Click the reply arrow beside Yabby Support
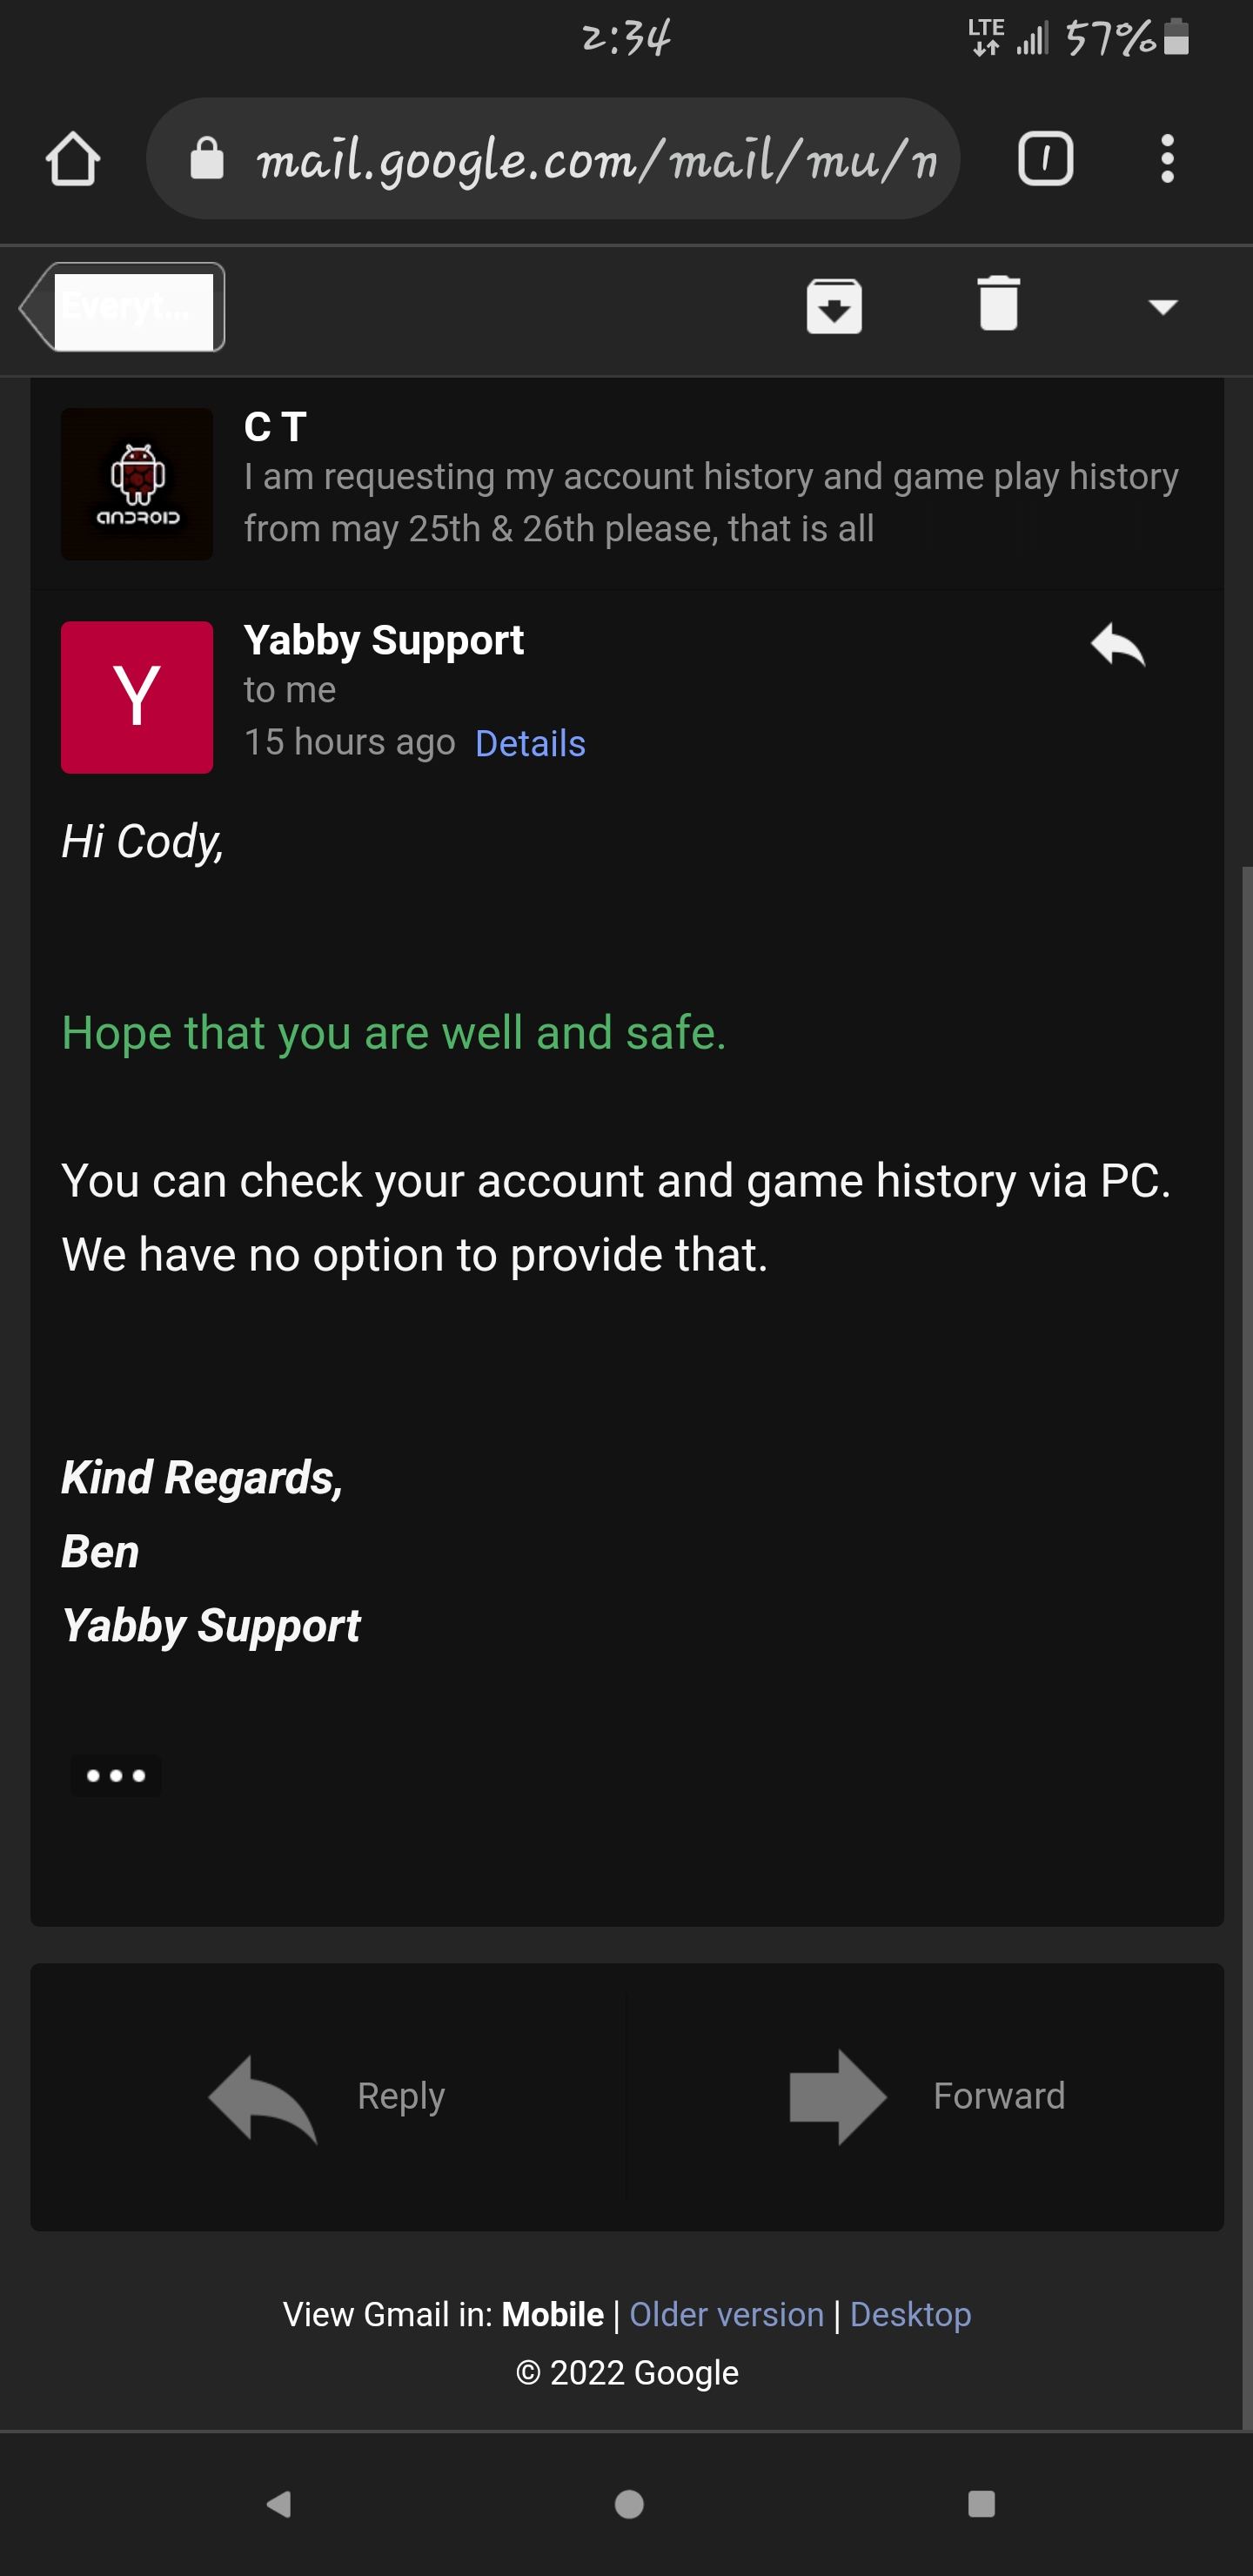Viewport: 1253px width, 2576px height. (1118, 645)
